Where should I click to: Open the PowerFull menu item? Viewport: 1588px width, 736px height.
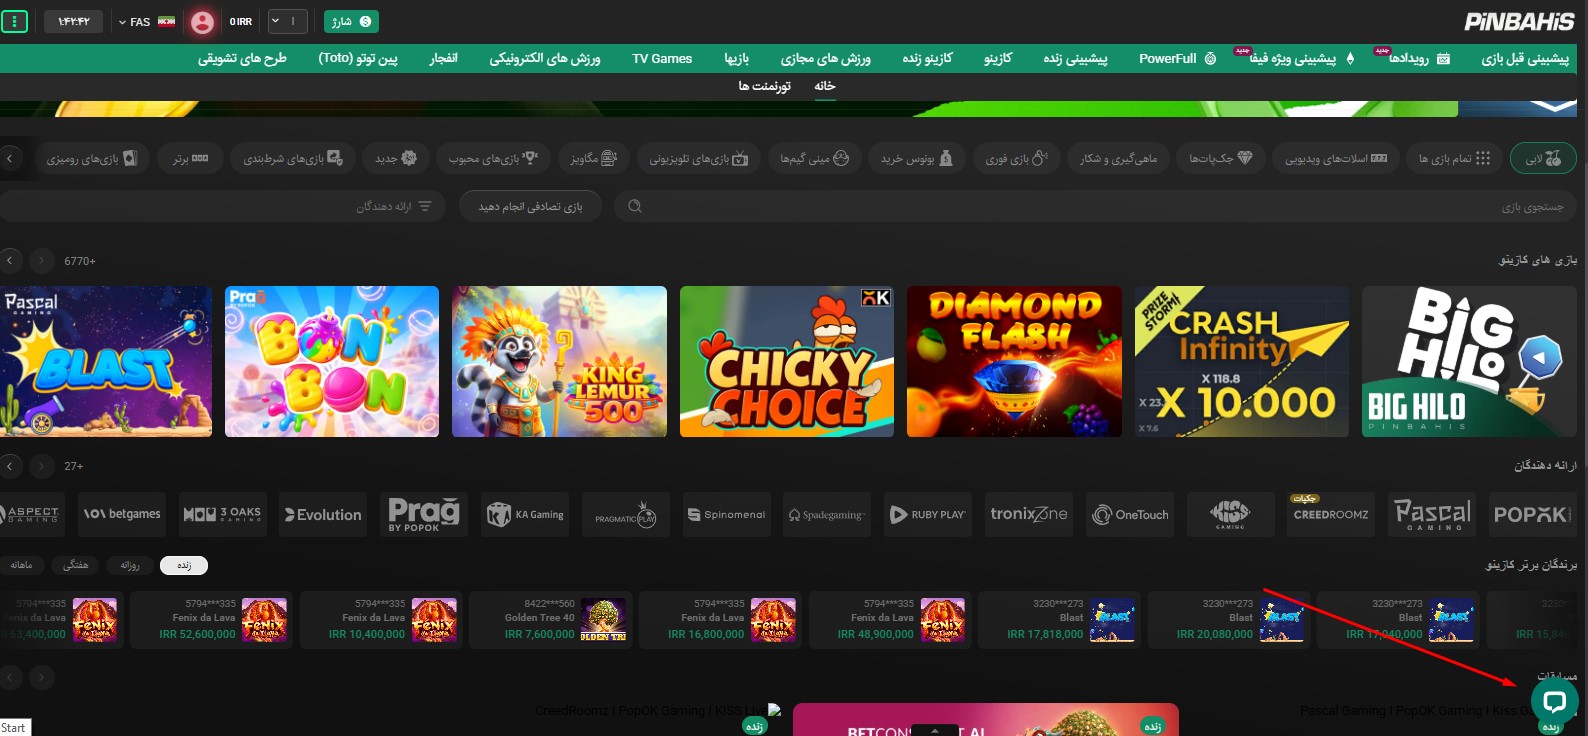(1177, 58)
